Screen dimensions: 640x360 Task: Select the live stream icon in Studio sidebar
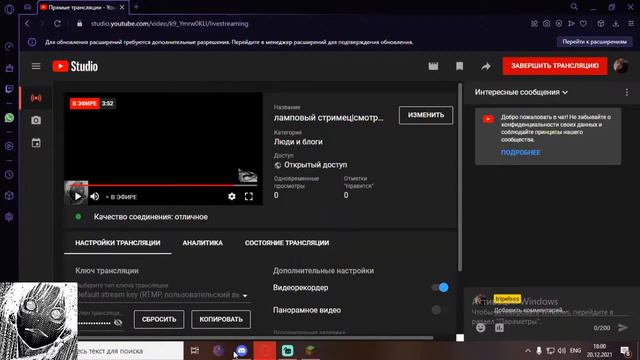click(36, 98)
